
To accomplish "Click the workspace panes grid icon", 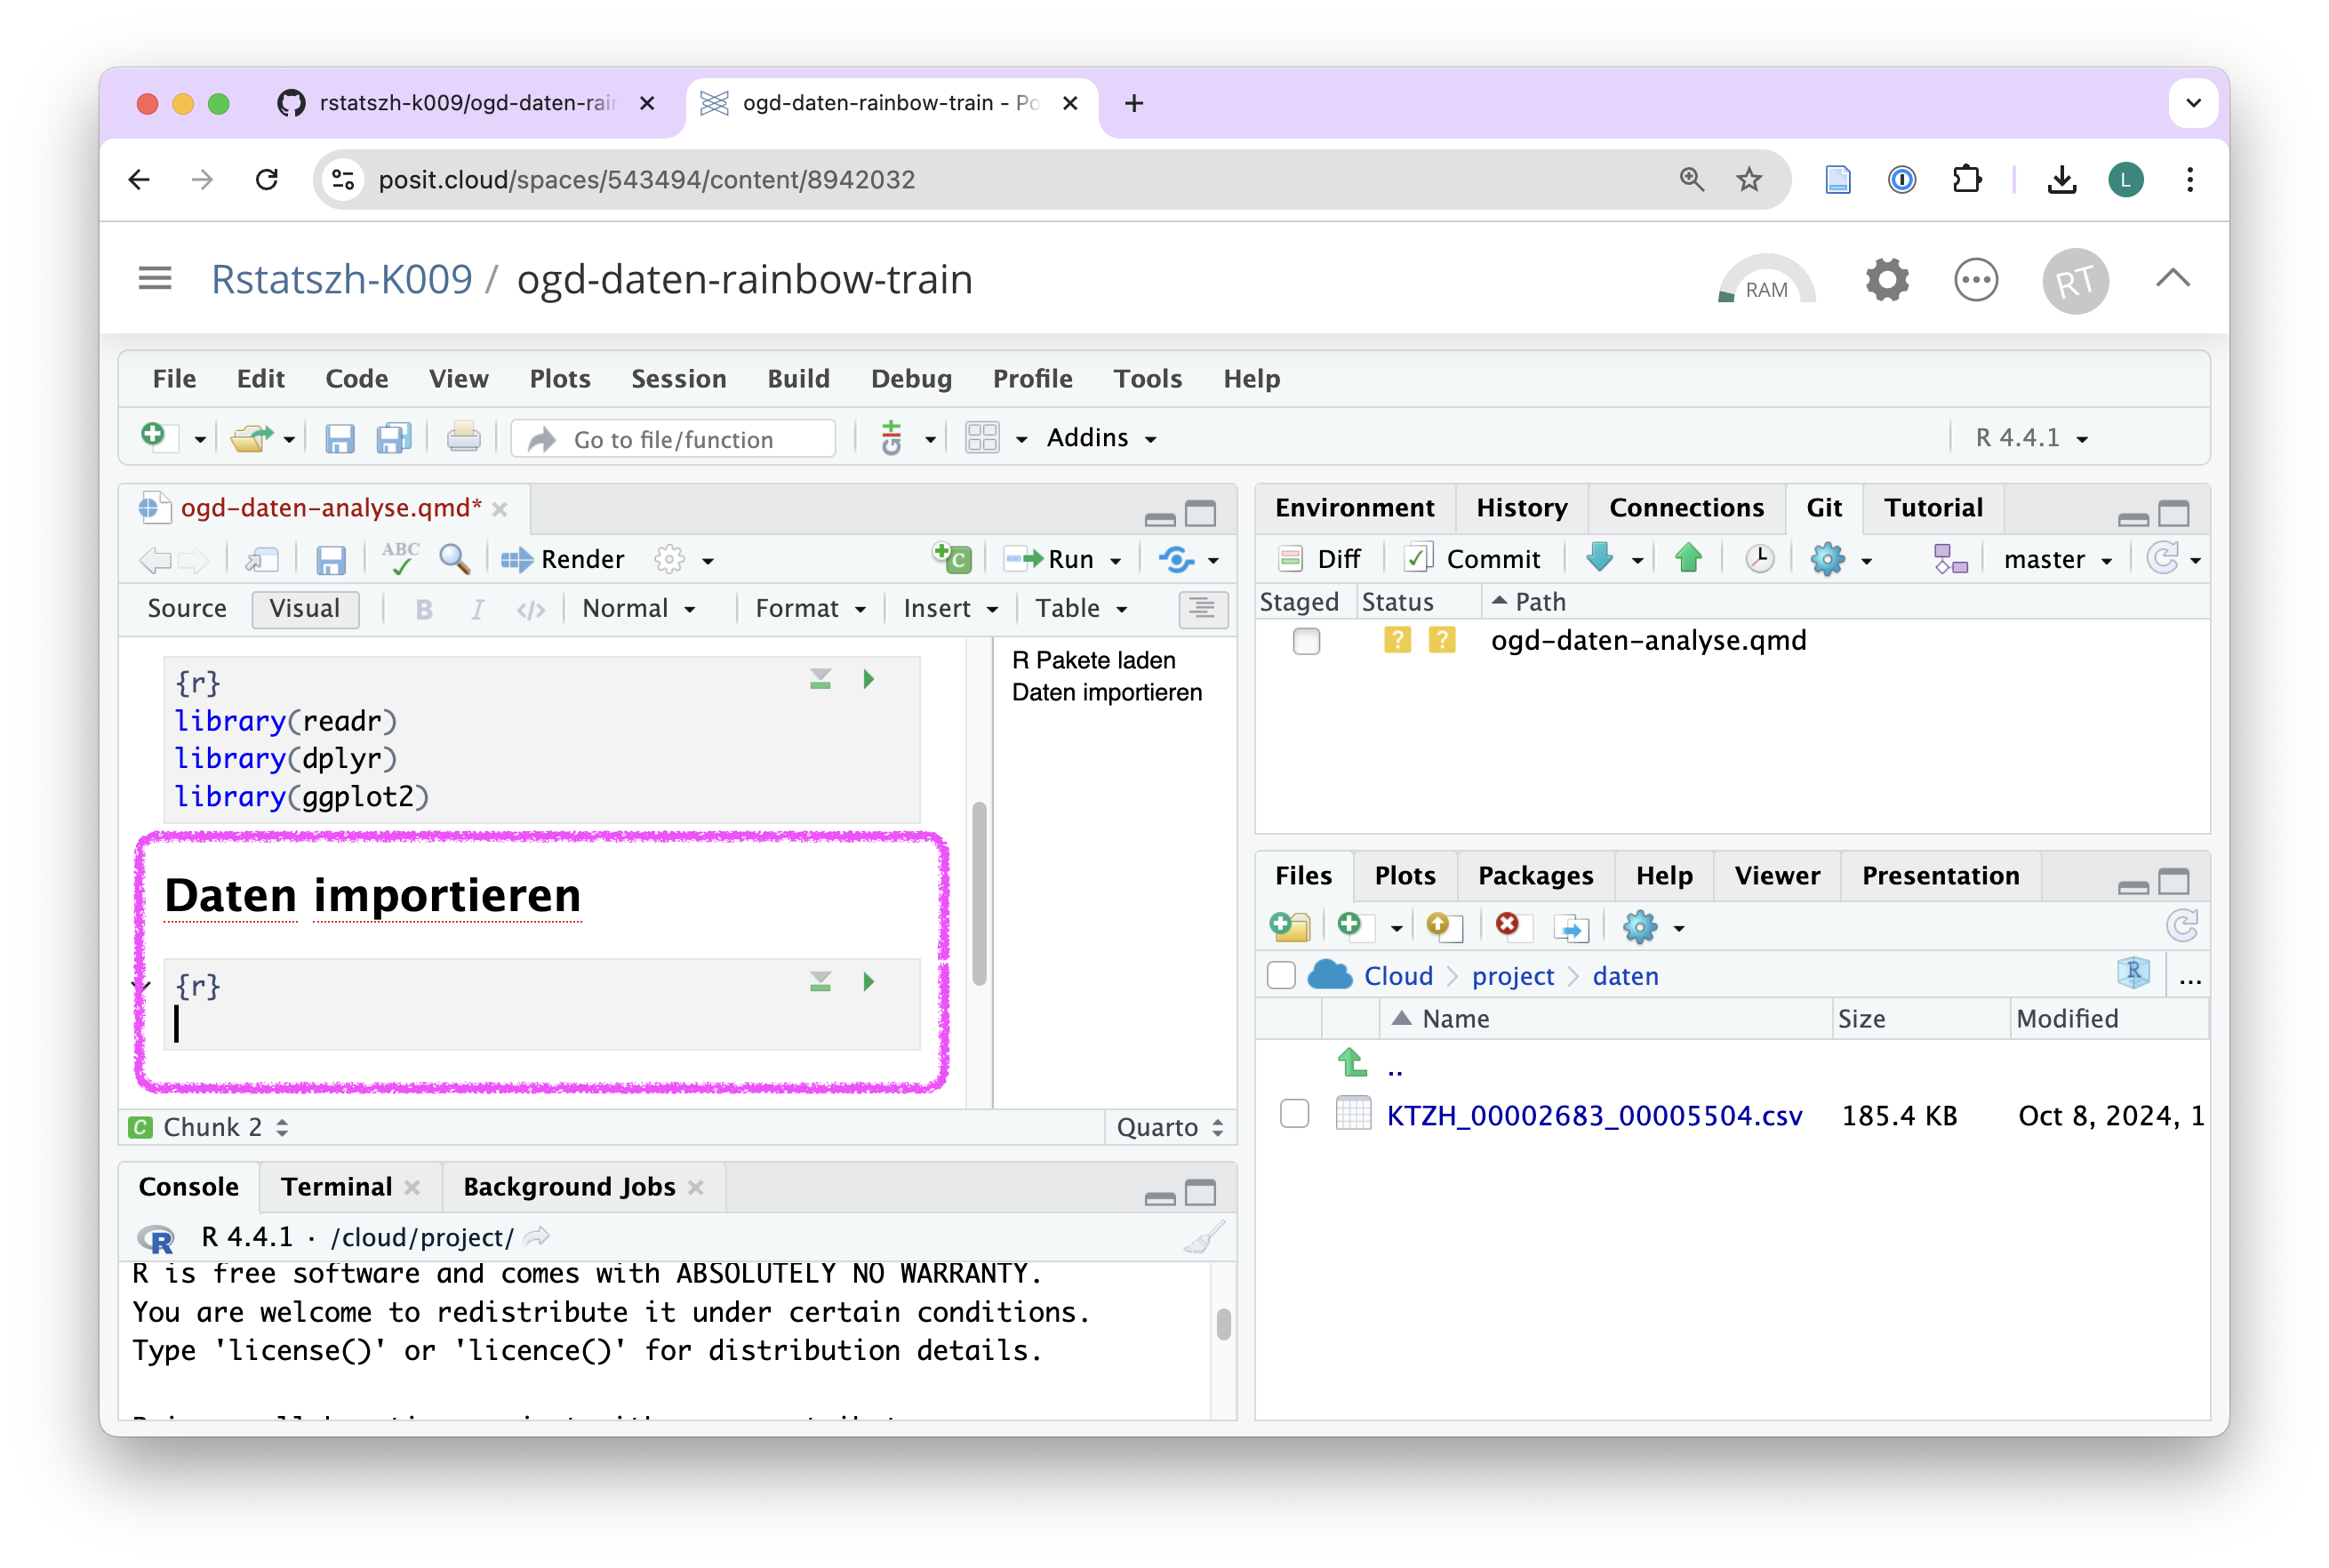I will click(981, 438).
